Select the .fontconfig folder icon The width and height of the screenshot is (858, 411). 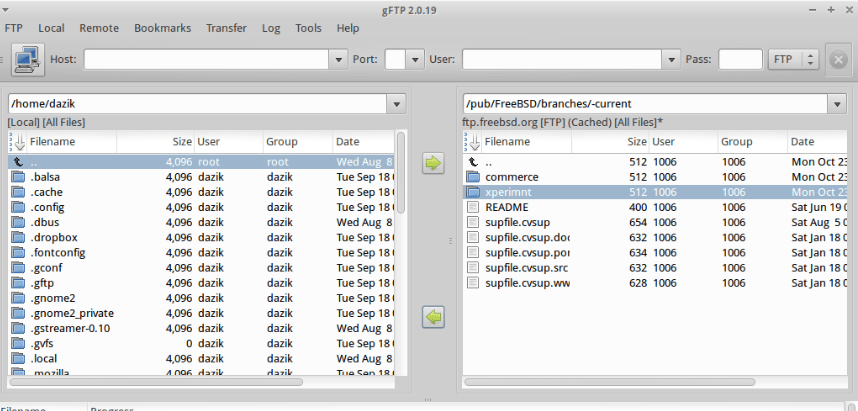(19, 253)
